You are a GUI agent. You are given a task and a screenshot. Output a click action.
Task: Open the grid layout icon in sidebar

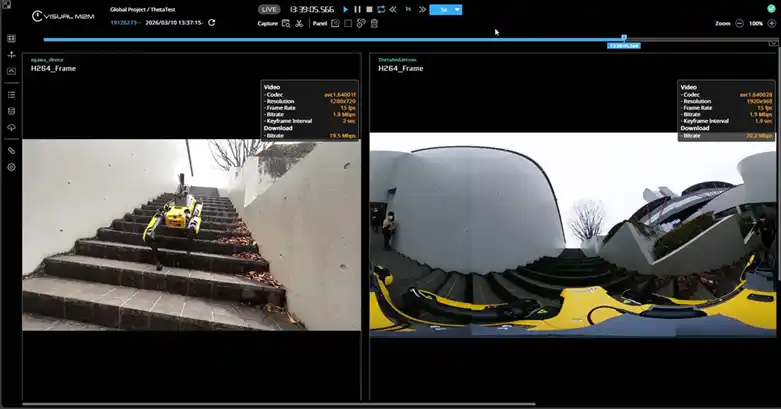coord(11,39)
